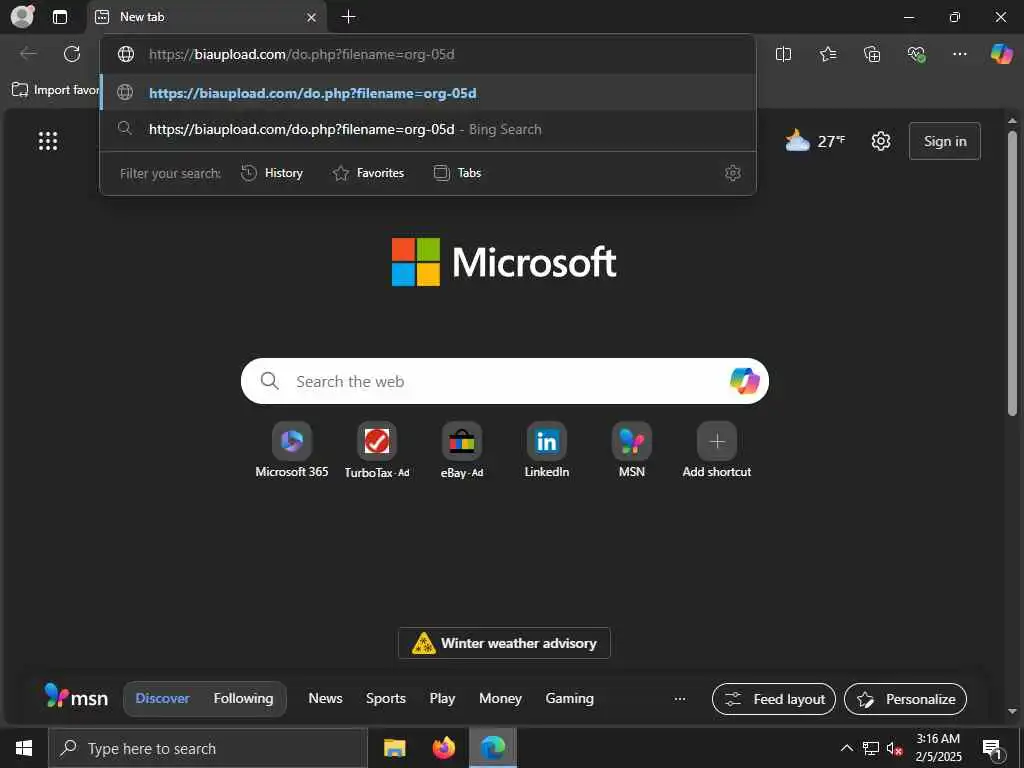Open address bar suggestion settings gear
Screen dimensions: 1024x768
click(x=733, y=173)
